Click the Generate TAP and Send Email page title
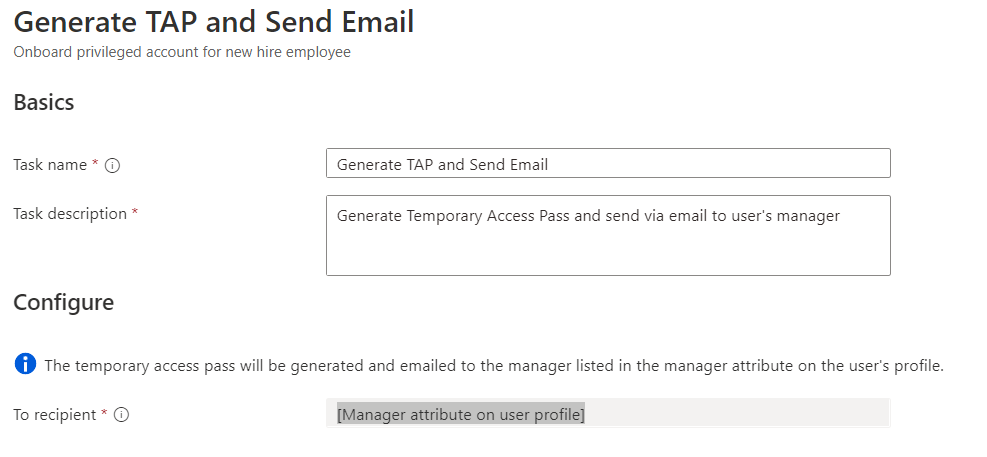The width and height of the screenshot is (987, 457). (x=214, y=23)
